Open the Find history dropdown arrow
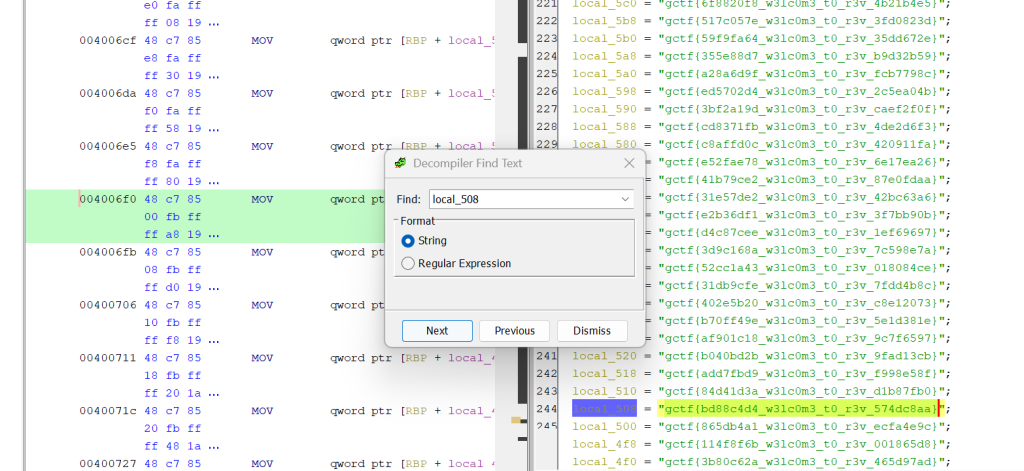The width and height of the screenshot is (1024, 471). pyautogui.click(x=625, y=199)
